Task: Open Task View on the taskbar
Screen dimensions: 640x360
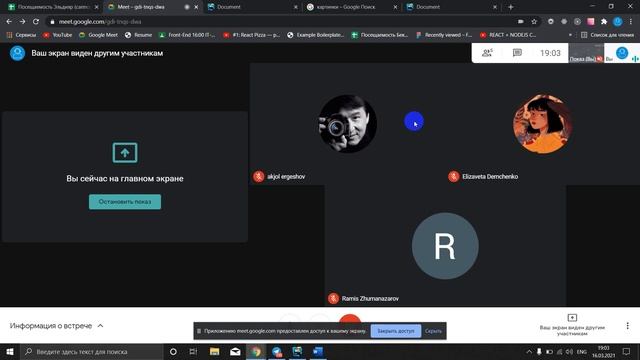Action: (x=193, y=351)
